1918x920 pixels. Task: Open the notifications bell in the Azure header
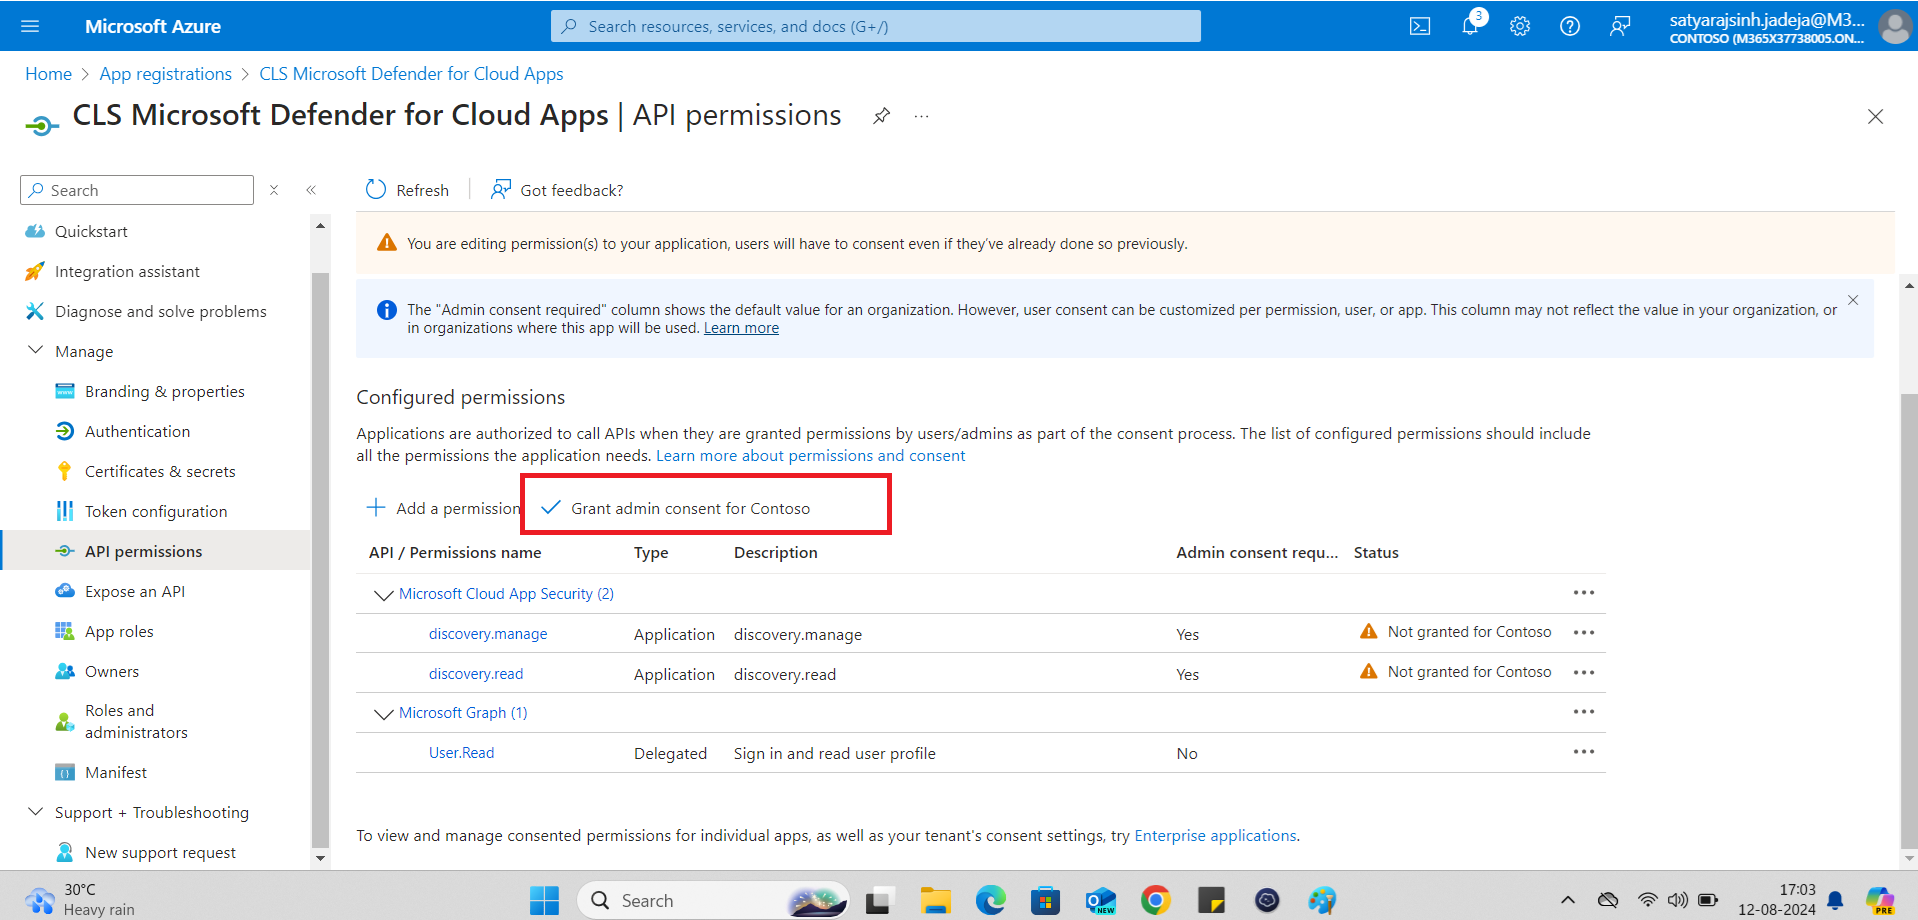(x=1470, y=26)
